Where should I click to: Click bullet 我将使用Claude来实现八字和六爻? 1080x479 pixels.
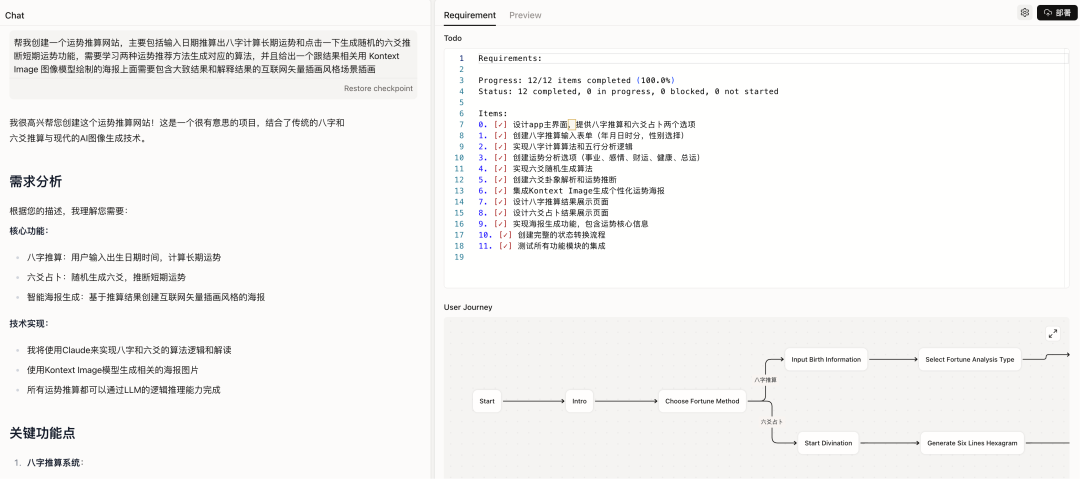tap(129, 350)
